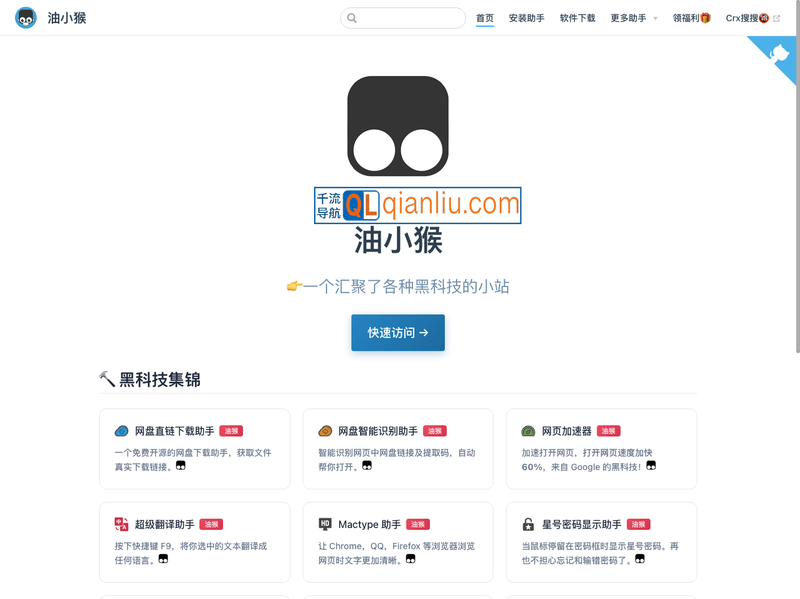This screenshot has width=800, height=599.
Task: Open 安装助手 in the navigation bar
Action: [x=526, y=18]
